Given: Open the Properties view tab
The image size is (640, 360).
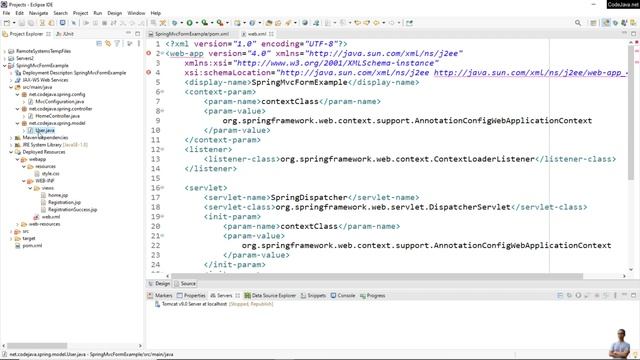Looking at the screenshot, I should (191, 296).
